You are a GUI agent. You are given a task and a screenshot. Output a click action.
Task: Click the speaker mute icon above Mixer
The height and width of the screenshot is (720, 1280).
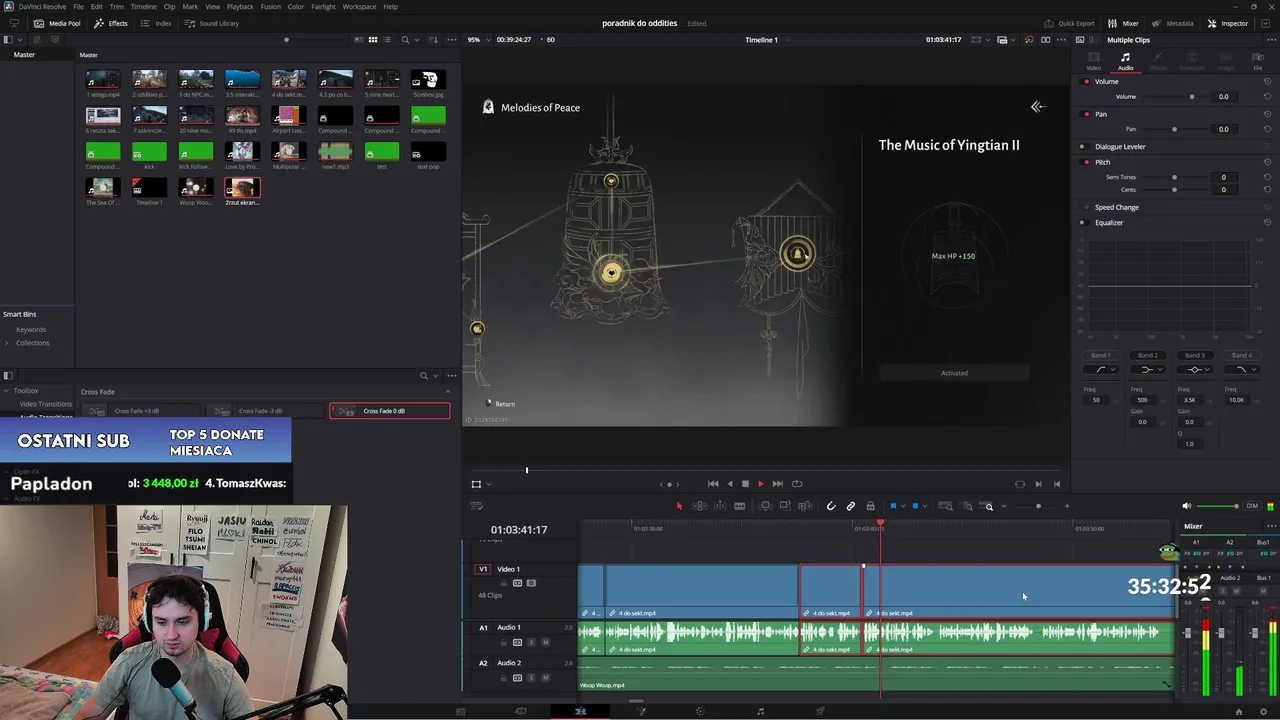[1187, 506]
